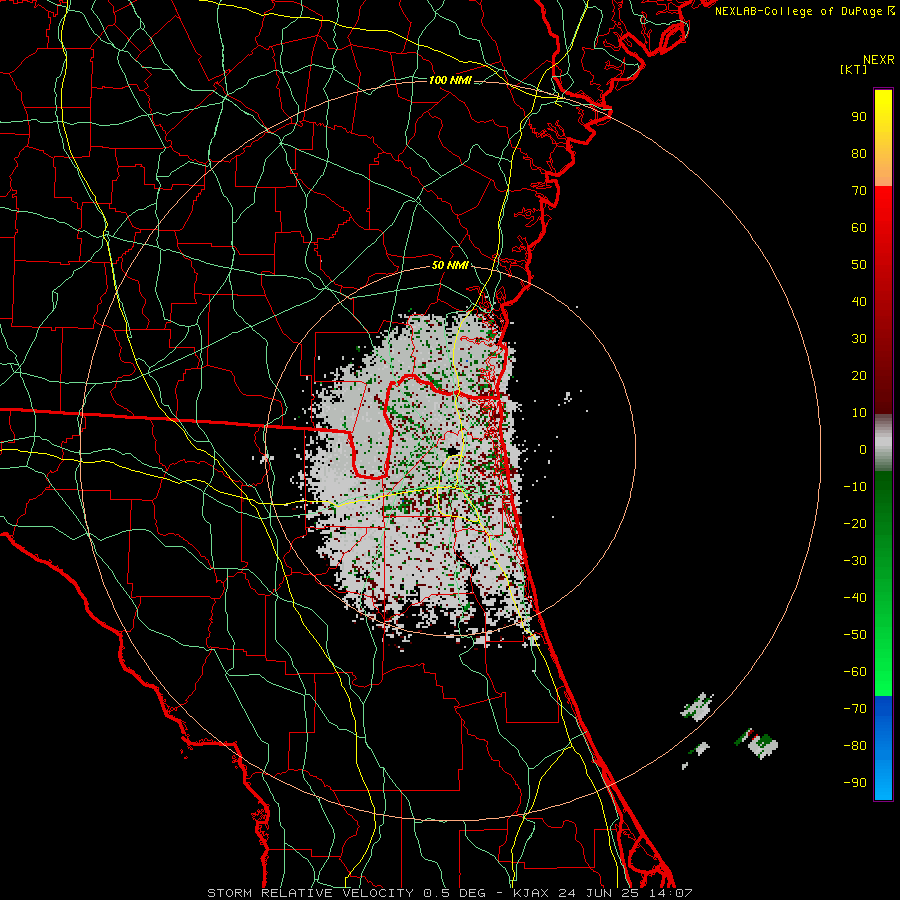The image size is (900, 900).
Task: Click the -50 value on velocity scale
Action: (855, 635)
